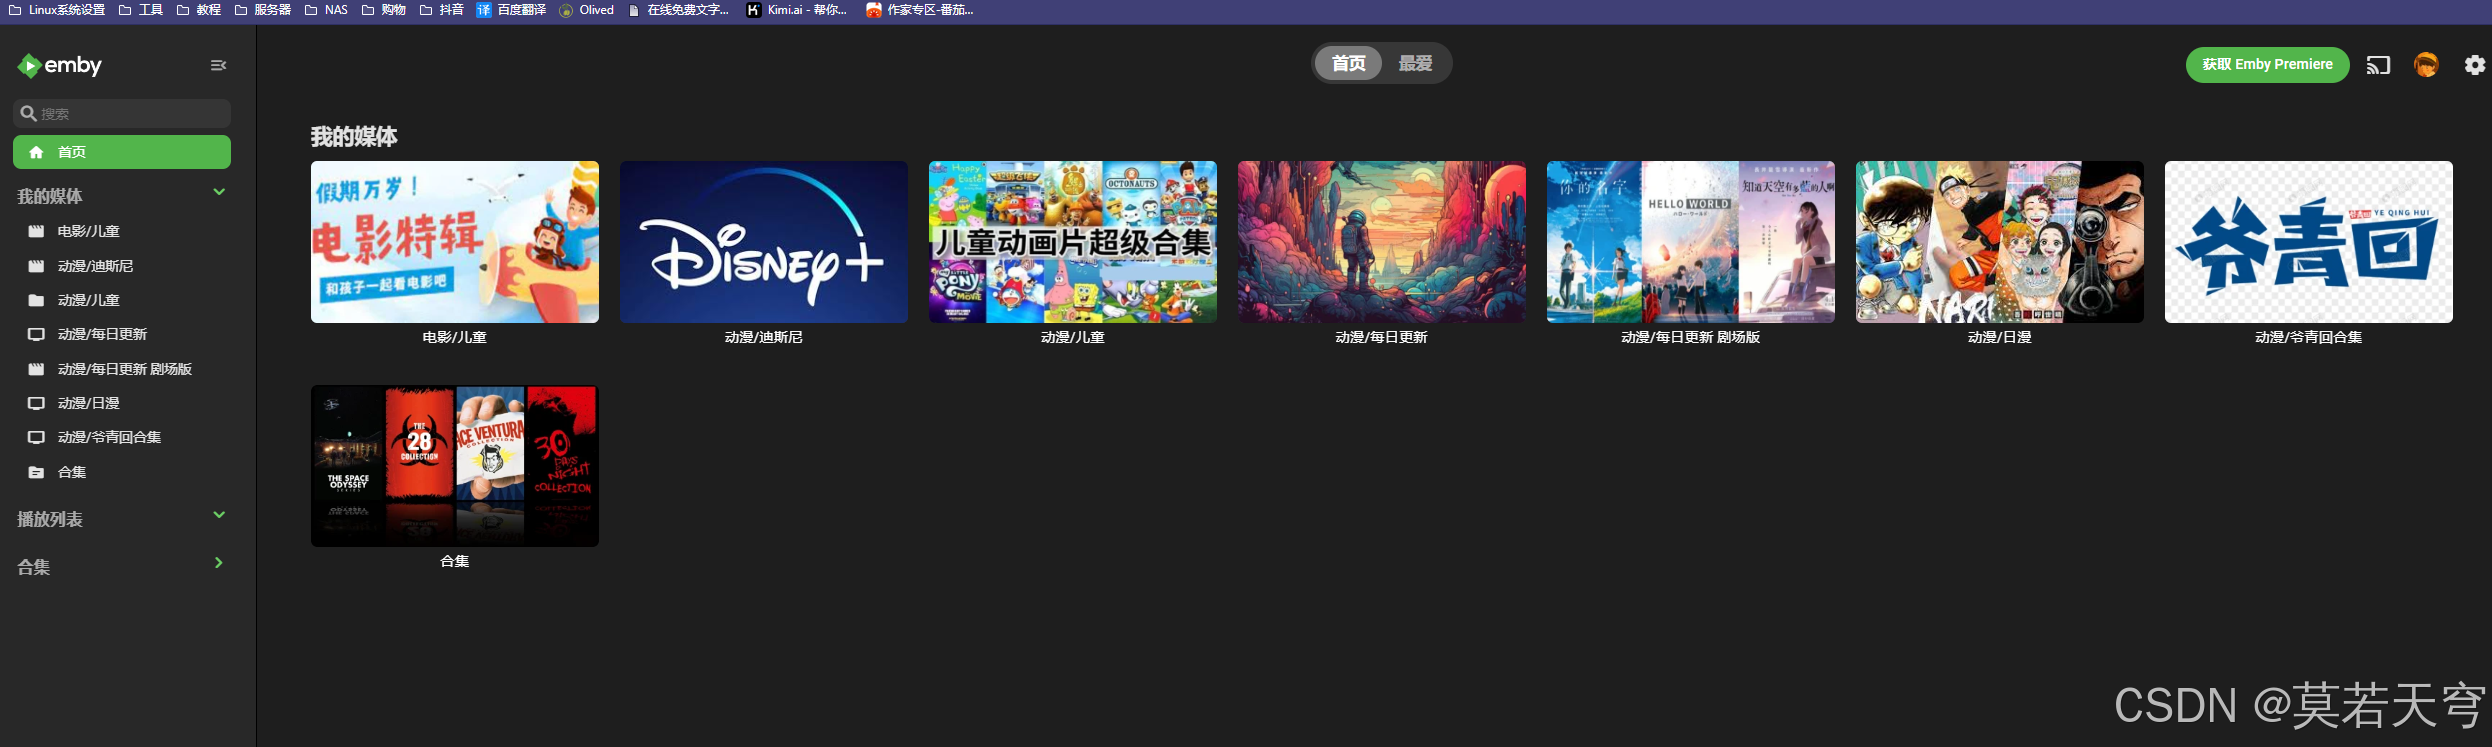Click the film icon beside 动漫/迪斯尼

(x=36, y=266)
